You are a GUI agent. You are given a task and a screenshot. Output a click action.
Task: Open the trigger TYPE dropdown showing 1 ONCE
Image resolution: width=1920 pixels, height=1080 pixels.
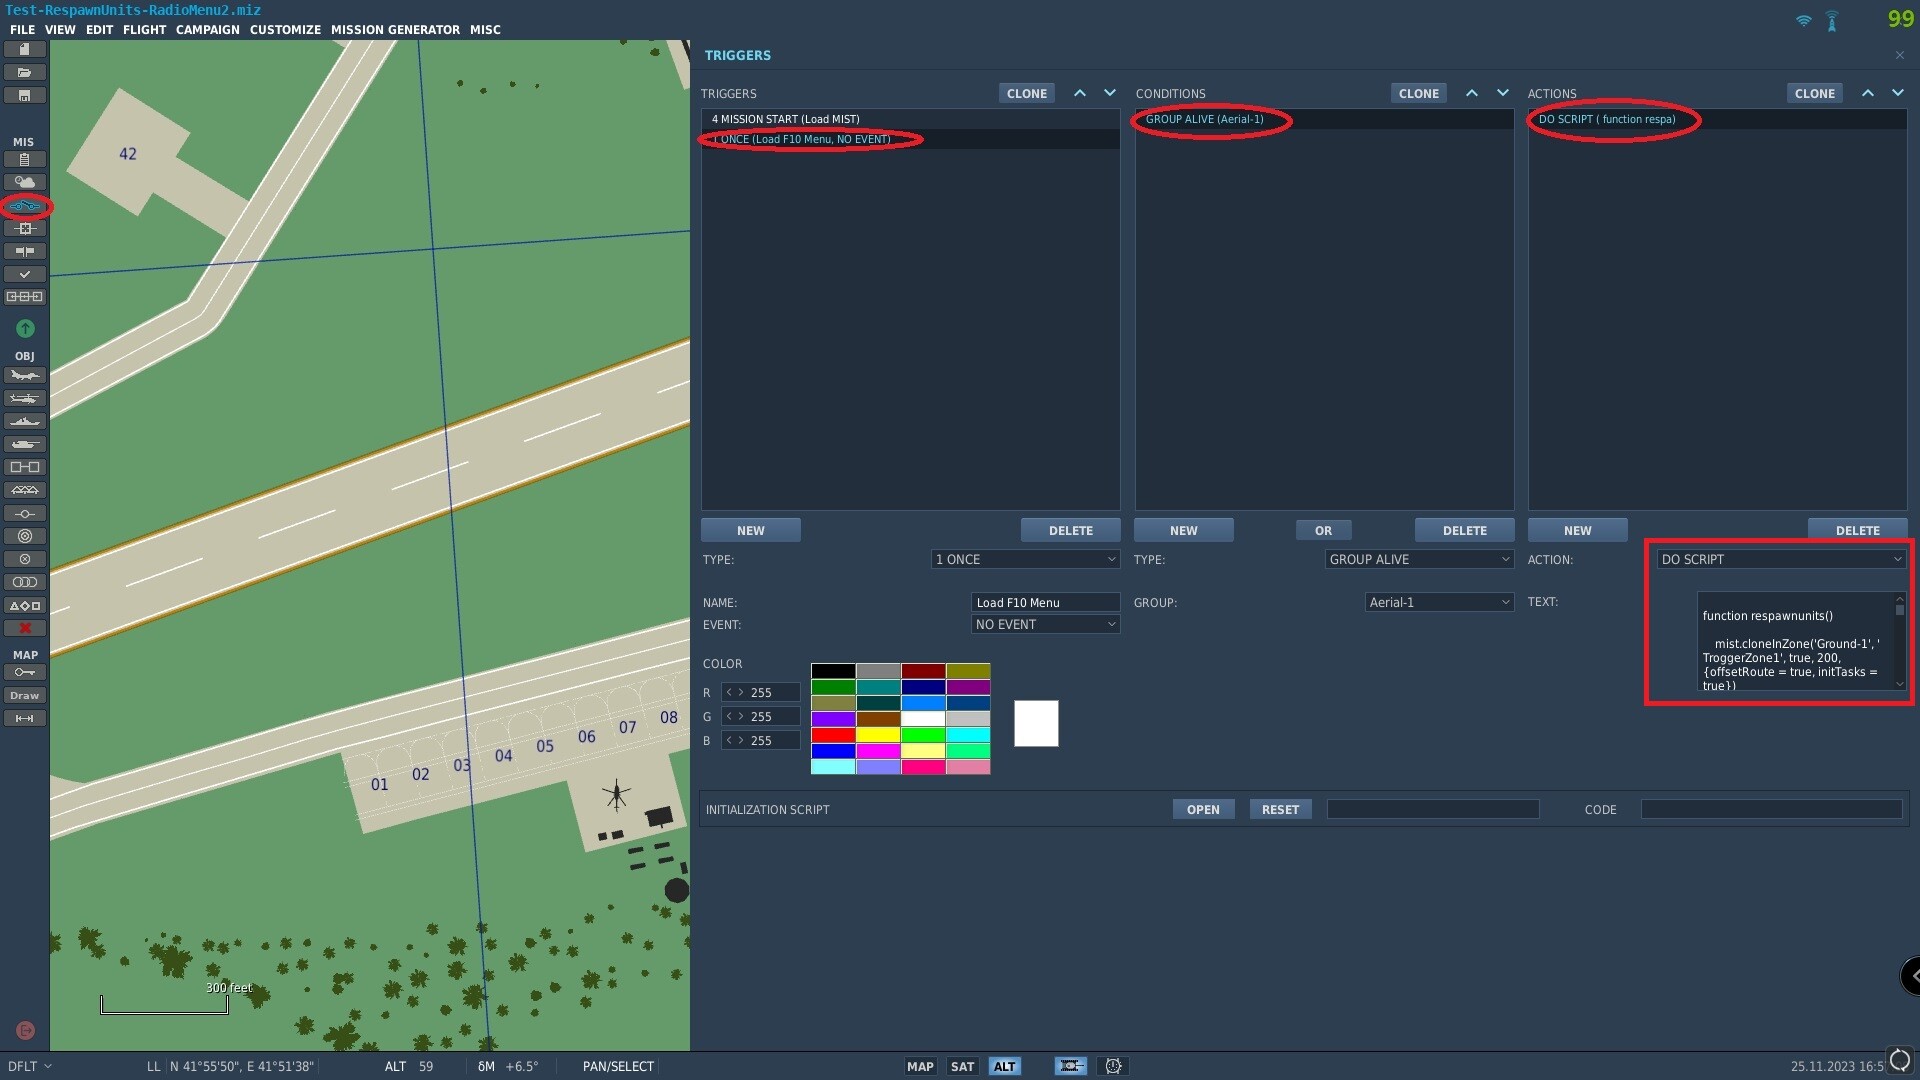click(1025, 559)
